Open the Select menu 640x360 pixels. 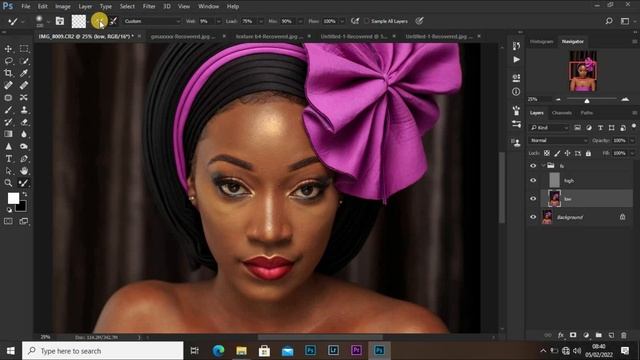127,6
